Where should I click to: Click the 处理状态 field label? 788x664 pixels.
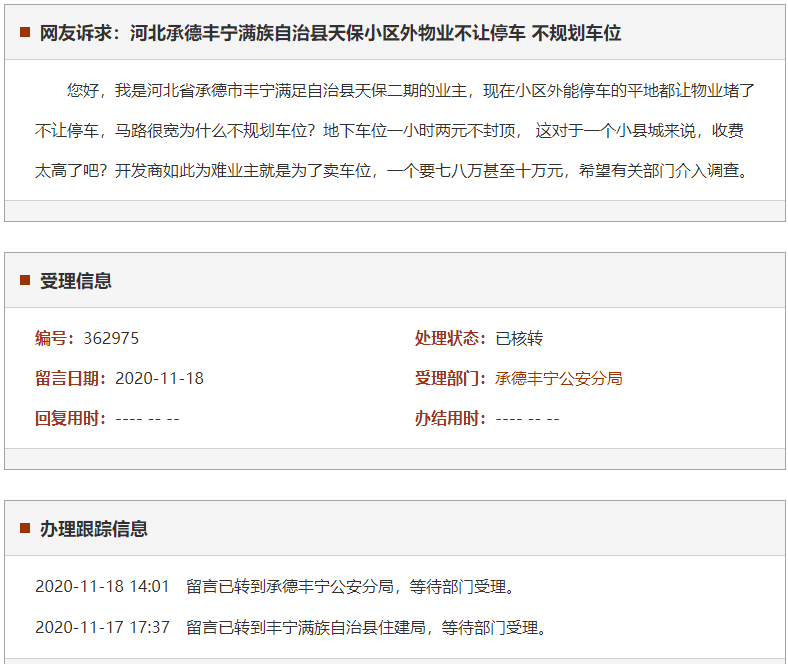[451, 338]
